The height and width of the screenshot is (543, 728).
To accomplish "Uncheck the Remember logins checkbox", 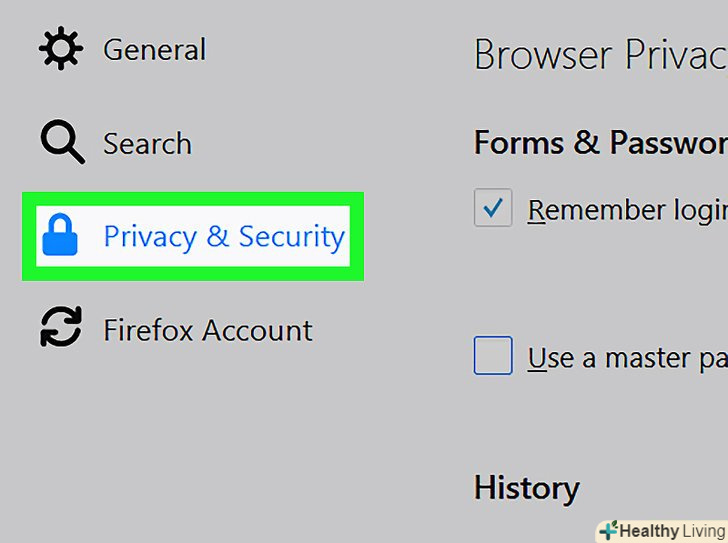I will coord(493,209).
